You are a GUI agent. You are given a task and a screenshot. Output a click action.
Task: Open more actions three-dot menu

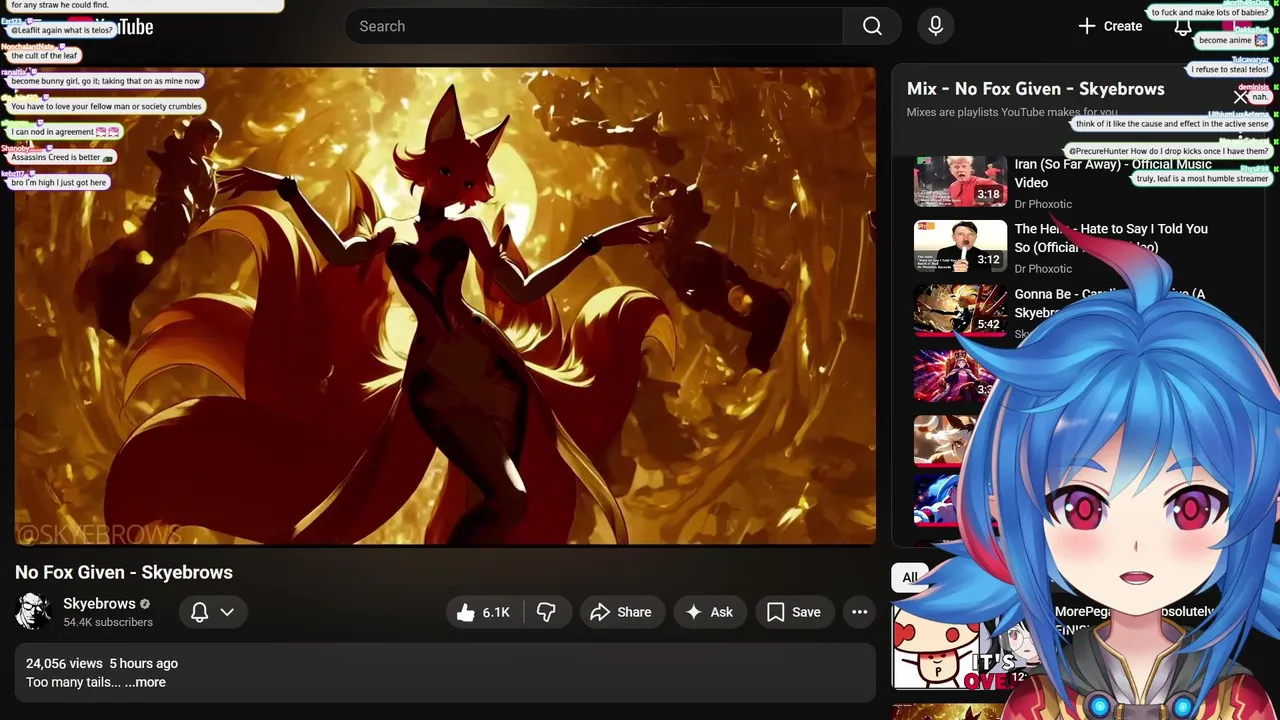859,612
